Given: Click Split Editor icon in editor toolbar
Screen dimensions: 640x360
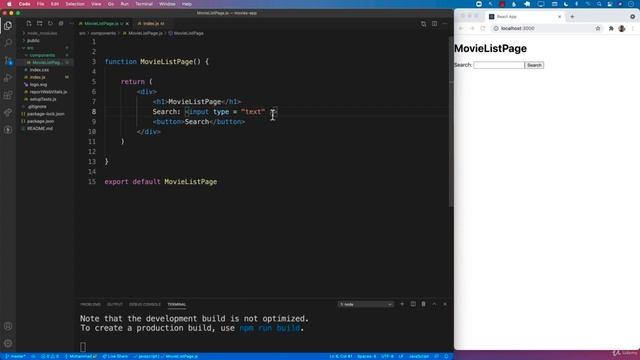Looking at the screenshot, I should click(434, 24).
